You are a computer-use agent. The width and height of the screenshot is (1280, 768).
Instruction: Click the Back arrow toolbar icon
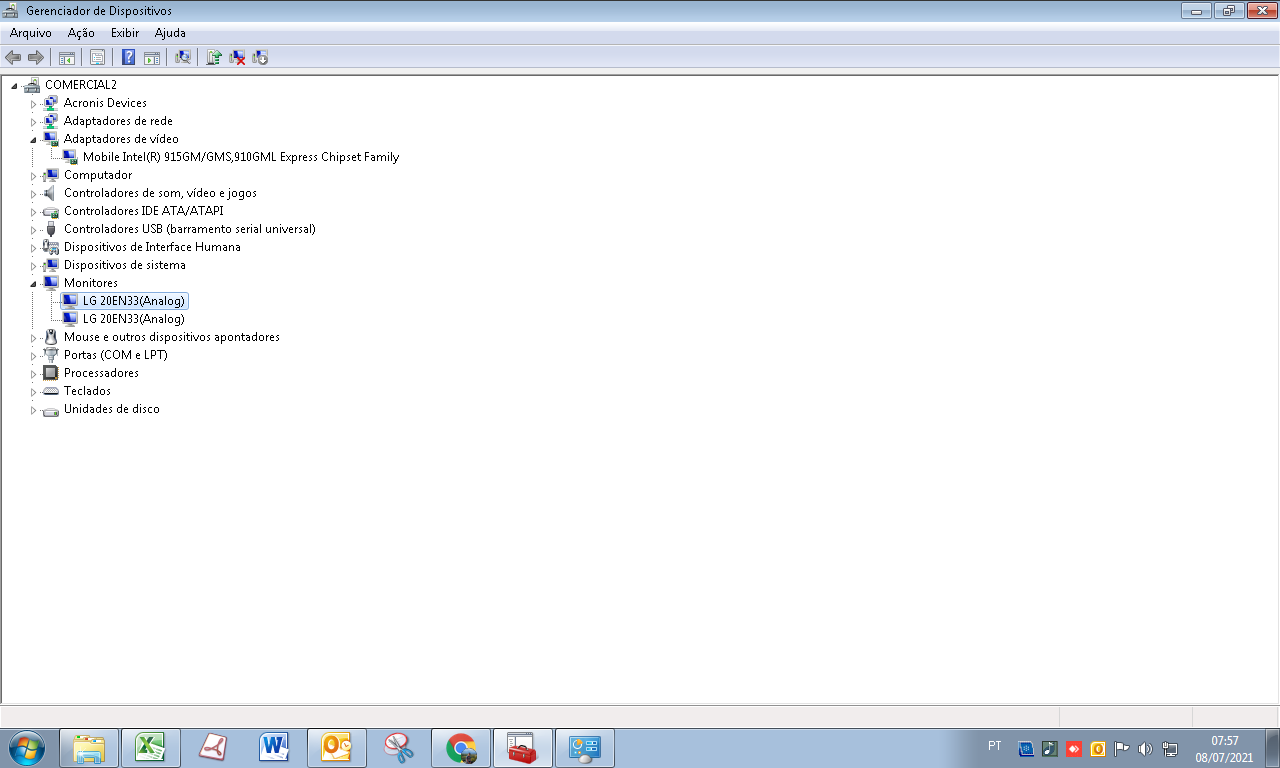13,57
